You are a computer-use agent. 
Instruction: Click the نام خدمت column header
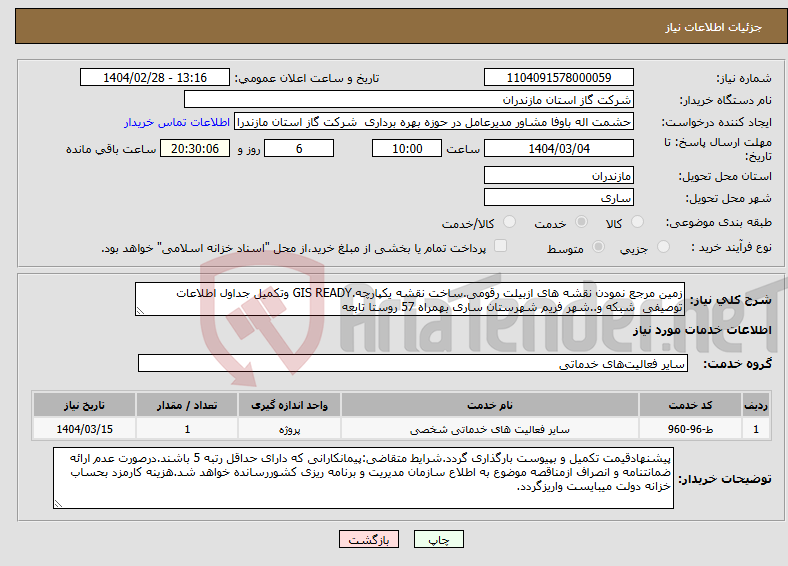[x=489, y=405]
